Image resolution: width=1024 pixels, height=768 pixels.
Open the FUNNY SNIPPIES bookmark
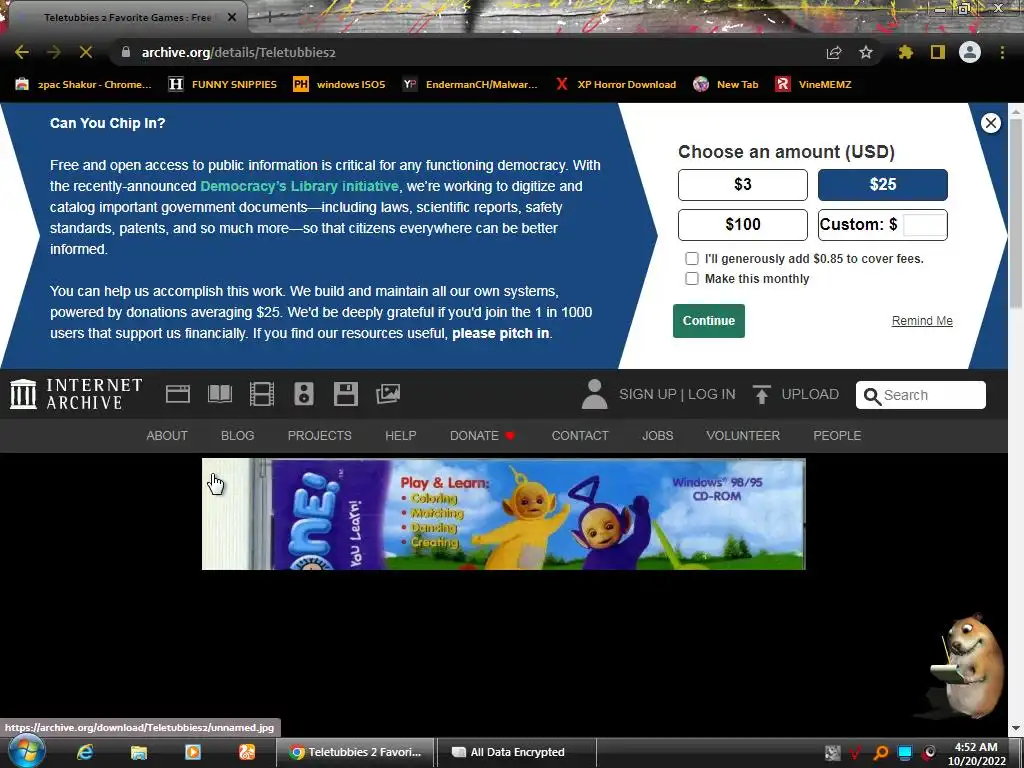tap(223, 84)
